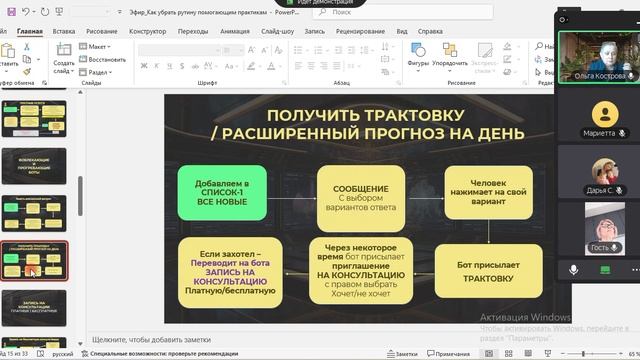Click the shape effects icon
640x360 pixels.
[x=508, y=72]
